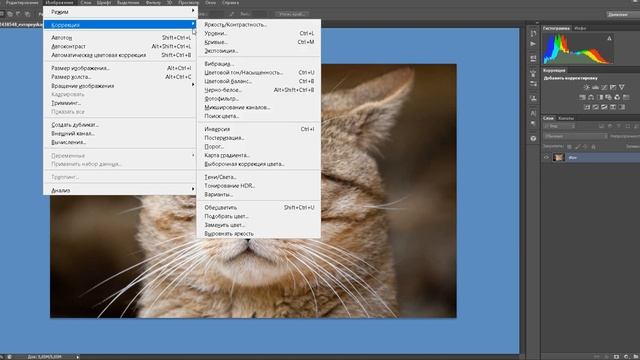
Task: Add a Black & White adjustment icon
Action: click(600, 97)
